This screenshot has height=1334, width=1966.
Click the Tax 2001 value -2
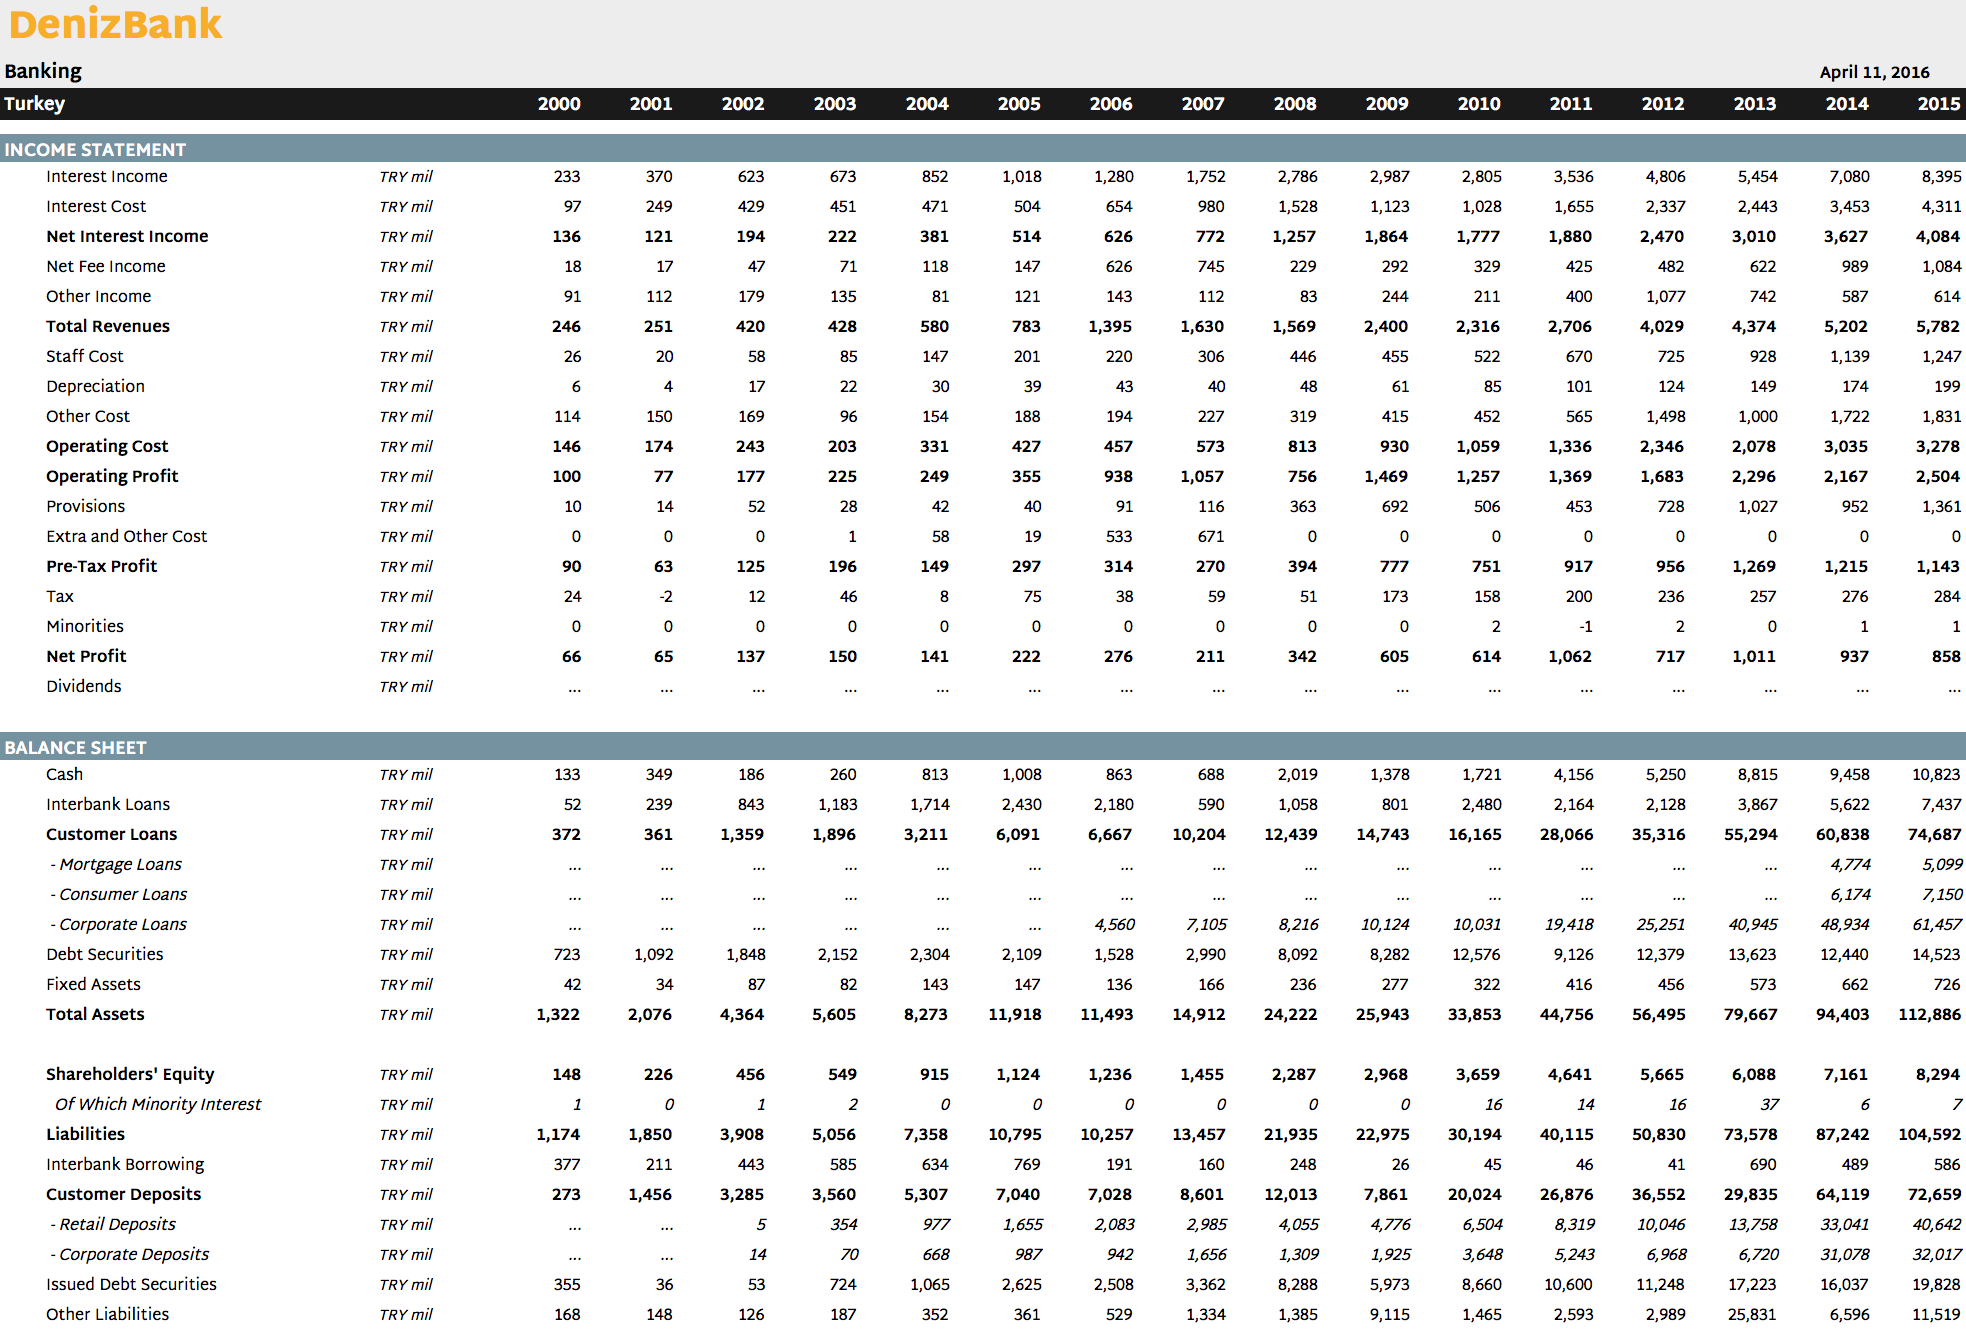[665, 596]
